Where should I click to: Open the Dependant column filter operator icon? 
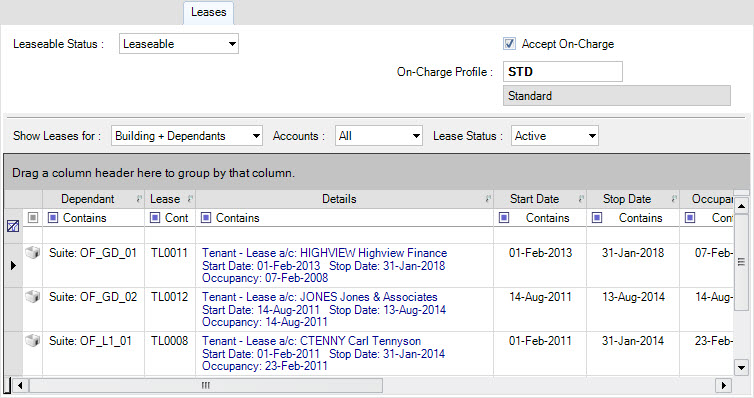coord(53,218)
